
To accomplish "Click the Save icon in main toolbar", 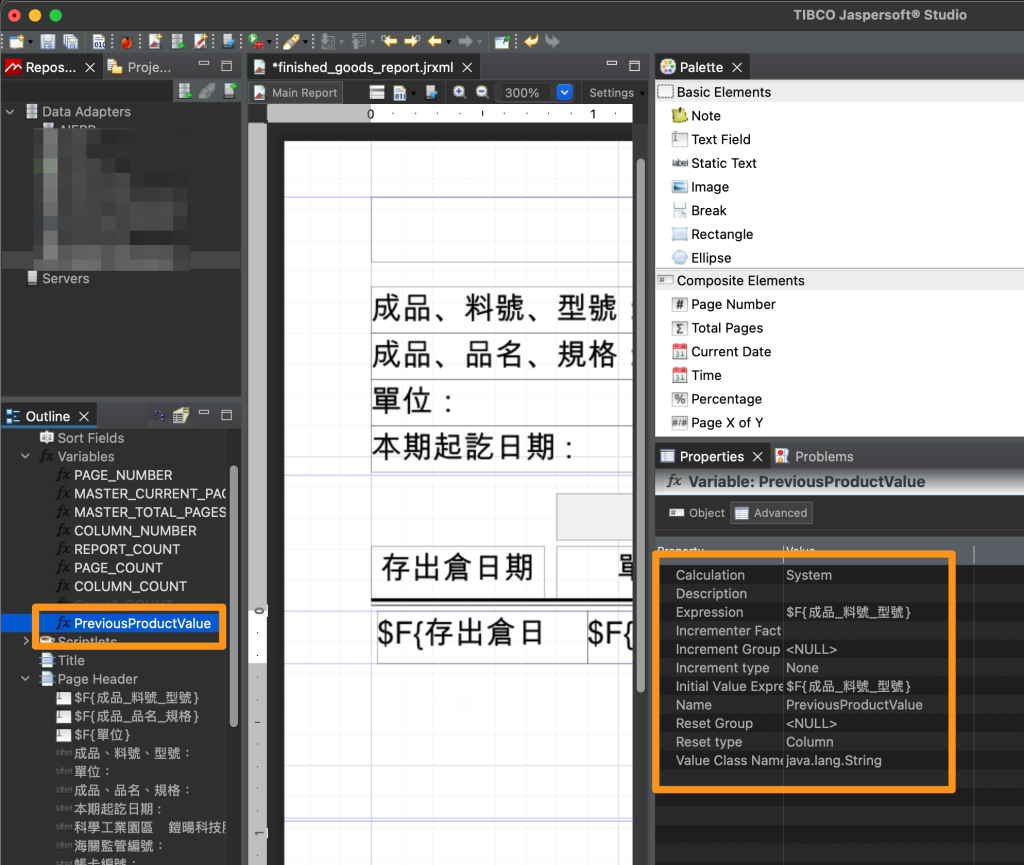I will pos(48,42).
